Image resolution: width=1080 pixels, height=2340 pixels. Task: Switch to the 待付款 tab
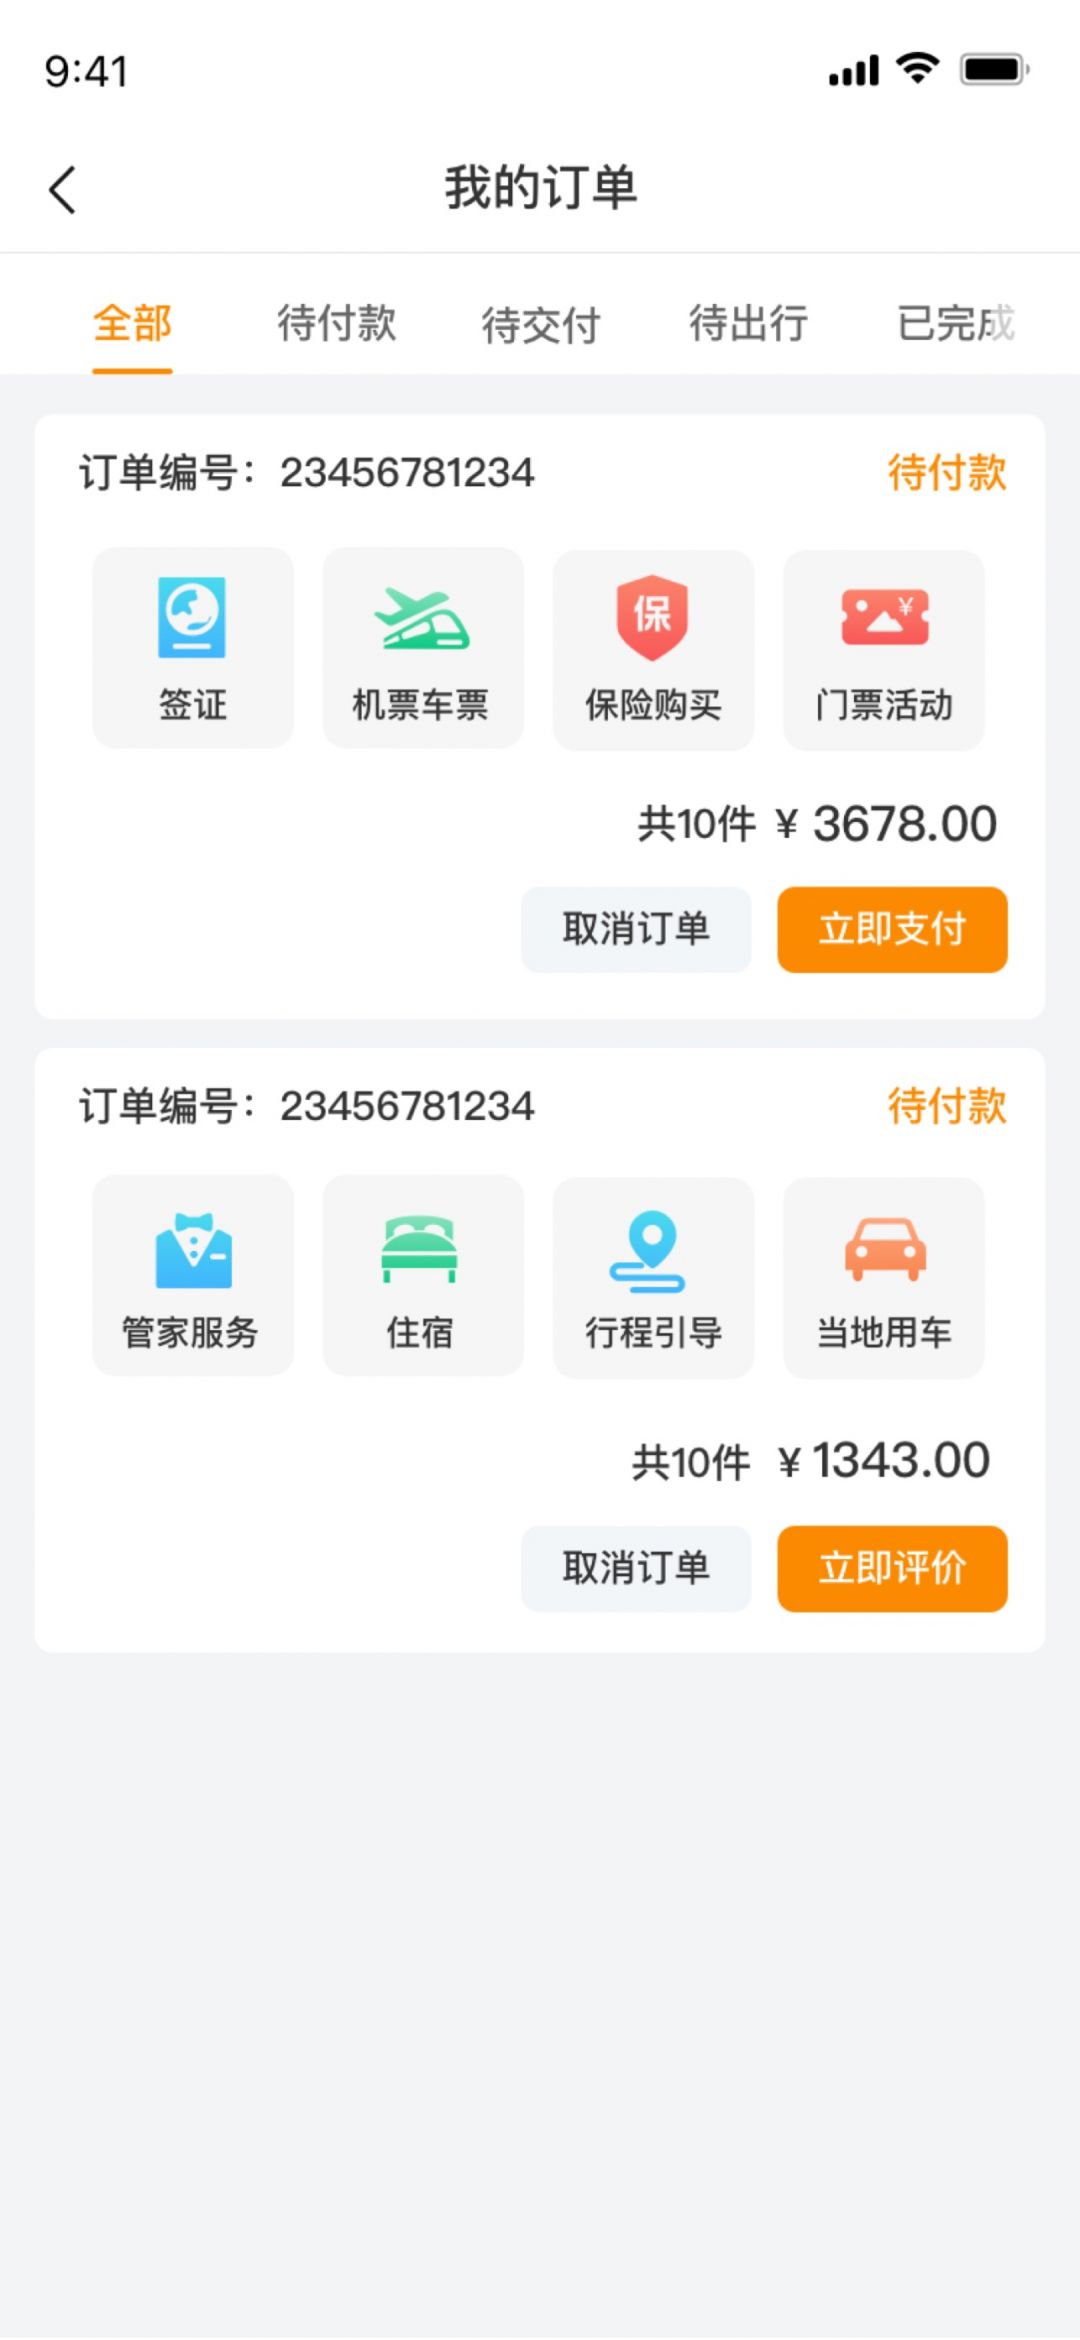click(x=337, y=324)
